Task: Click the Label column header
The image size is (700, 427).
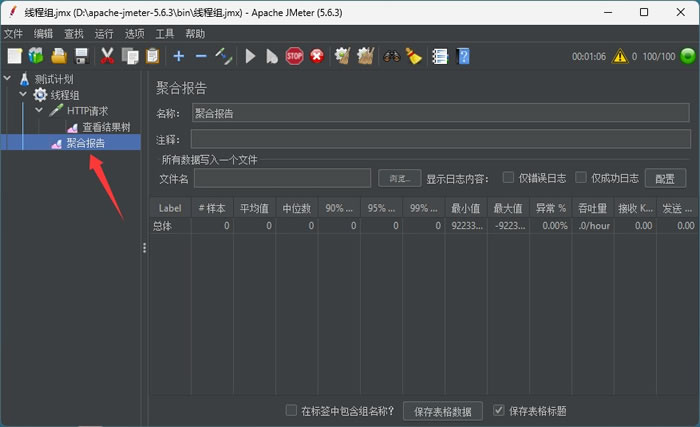Action: click(x=170, y=208)
